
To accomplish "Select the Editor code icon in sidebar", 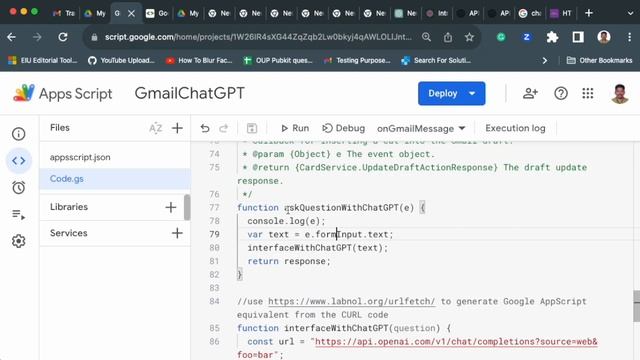I will tap(18, 160).
